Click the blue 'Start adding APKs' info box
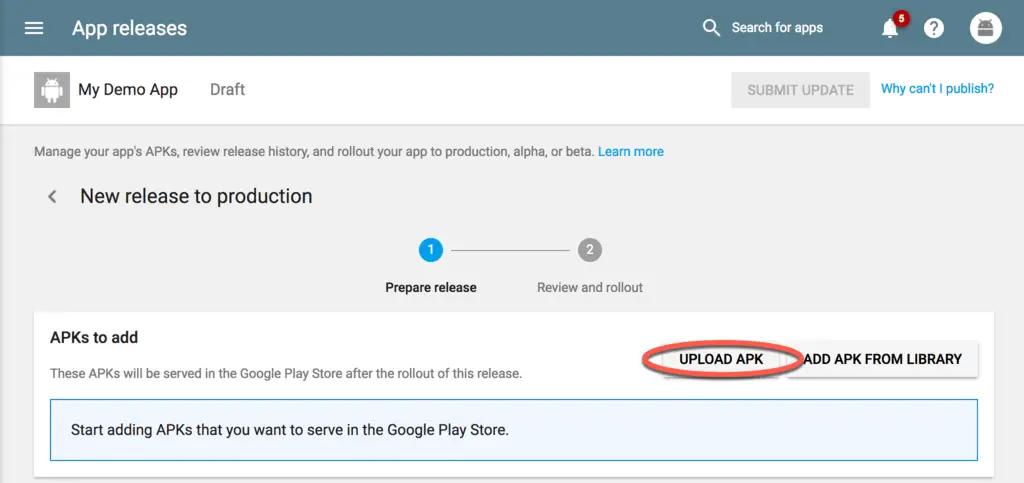The image size is (1024, 483). point(514,431)
